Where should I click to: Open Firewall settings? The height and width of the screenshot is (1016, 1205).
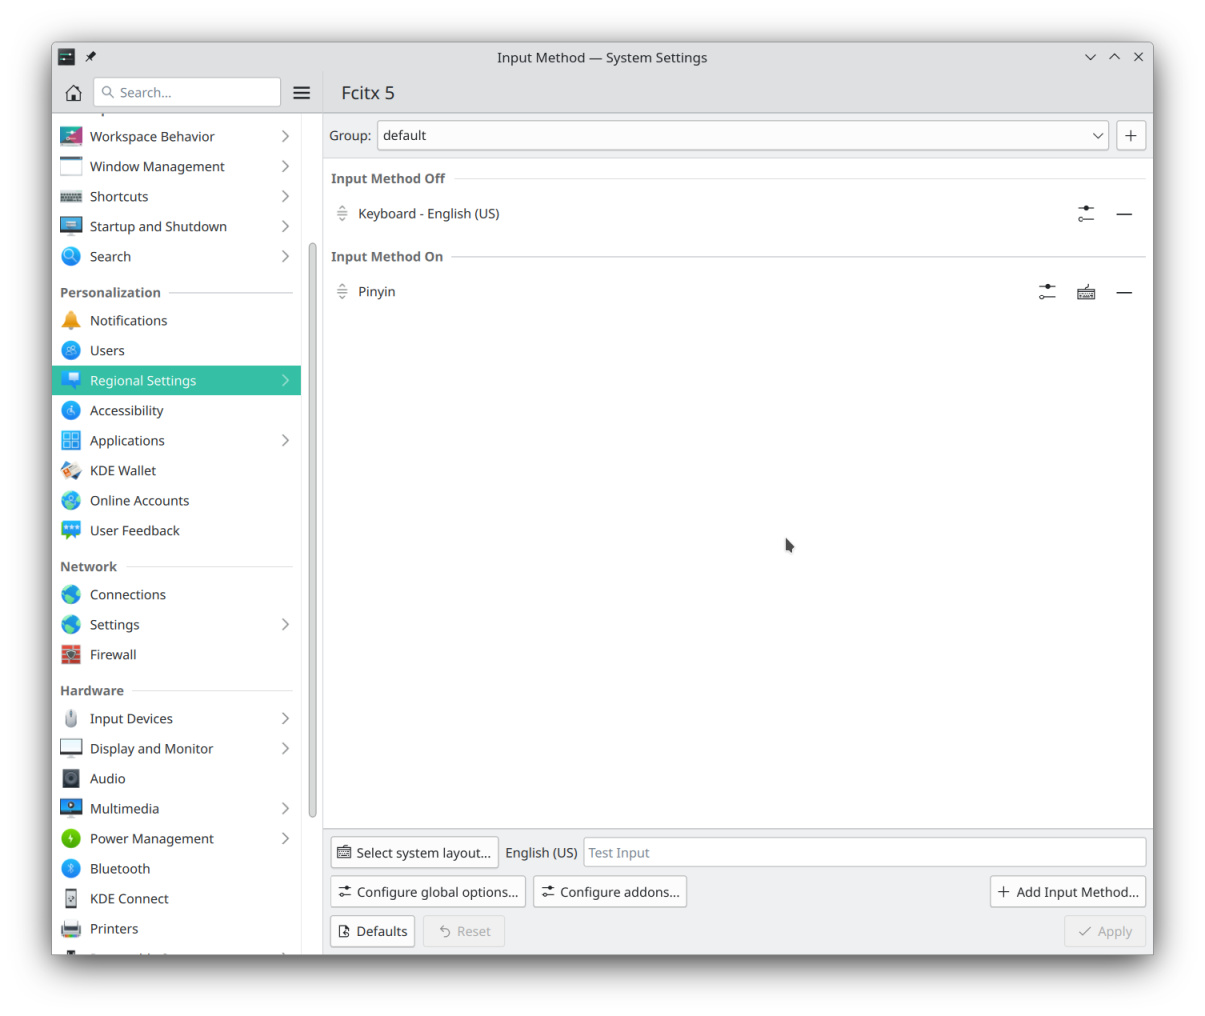(x=176, y=655)
